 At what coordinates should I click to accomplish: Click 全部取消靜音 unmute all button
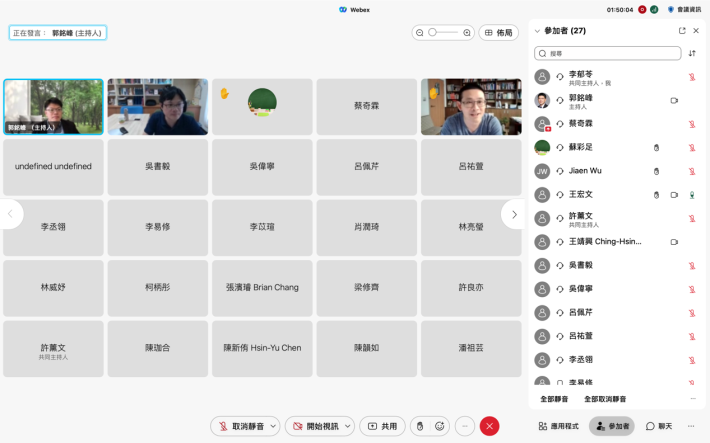pyautogui.click(x=605, y=399)
